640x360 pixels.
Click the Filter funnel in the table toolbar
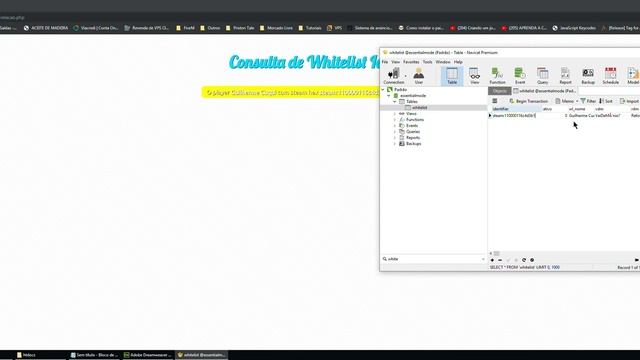point(588,101)
